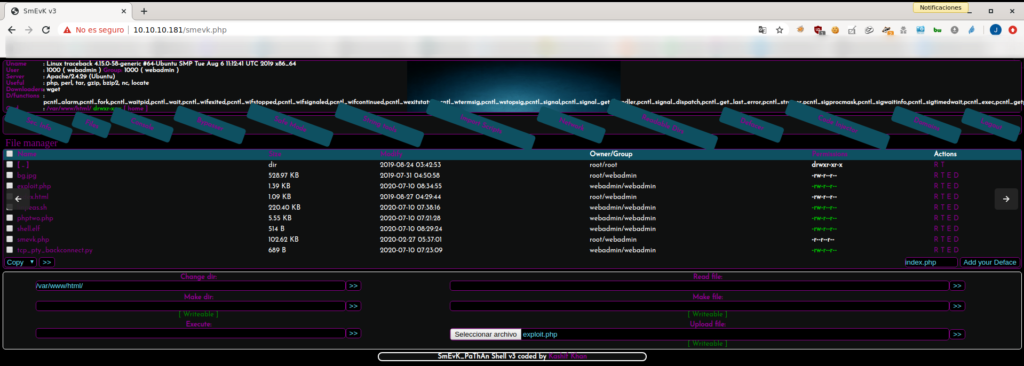Click the >> button next to Copy dropdown
The width and height of the screenshot is (1024, 366).
click(x=47, y=262)
